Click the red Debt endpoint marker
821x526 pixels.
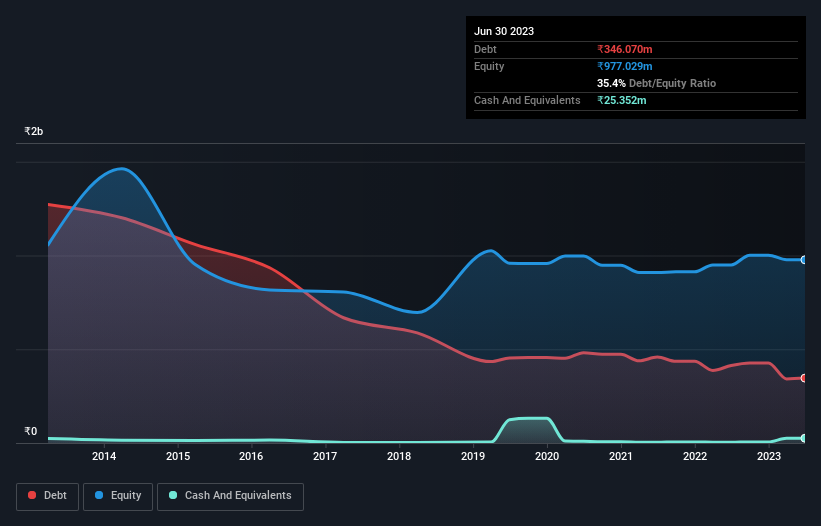(x=804, y=378)
